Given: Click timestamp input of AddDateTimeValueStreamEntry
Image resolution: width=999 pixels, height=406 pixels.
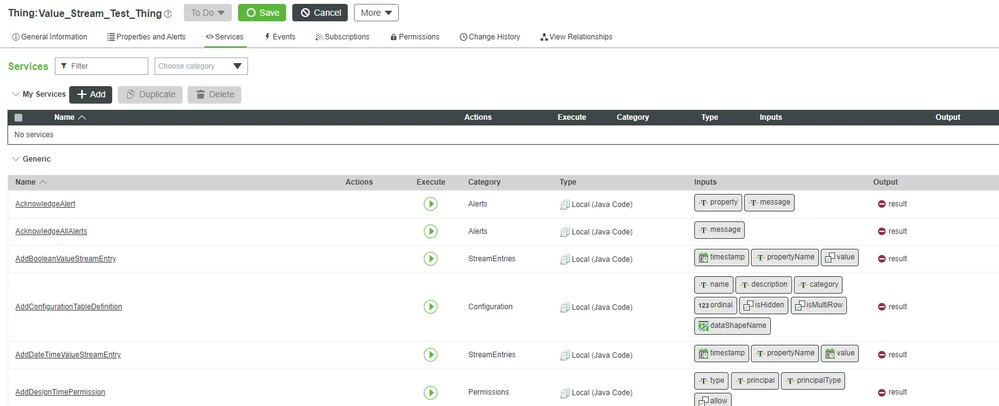Looking at the screenshot, I should coord(721,353).
